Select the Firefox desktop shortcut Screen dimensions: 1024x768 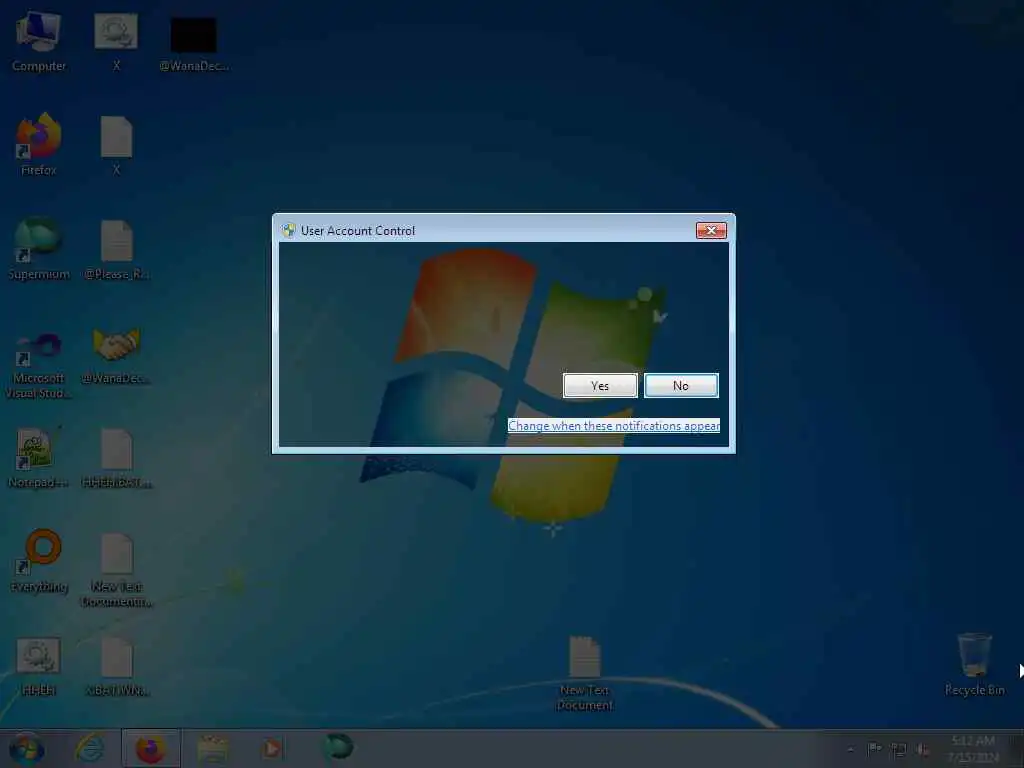[39, 145]
